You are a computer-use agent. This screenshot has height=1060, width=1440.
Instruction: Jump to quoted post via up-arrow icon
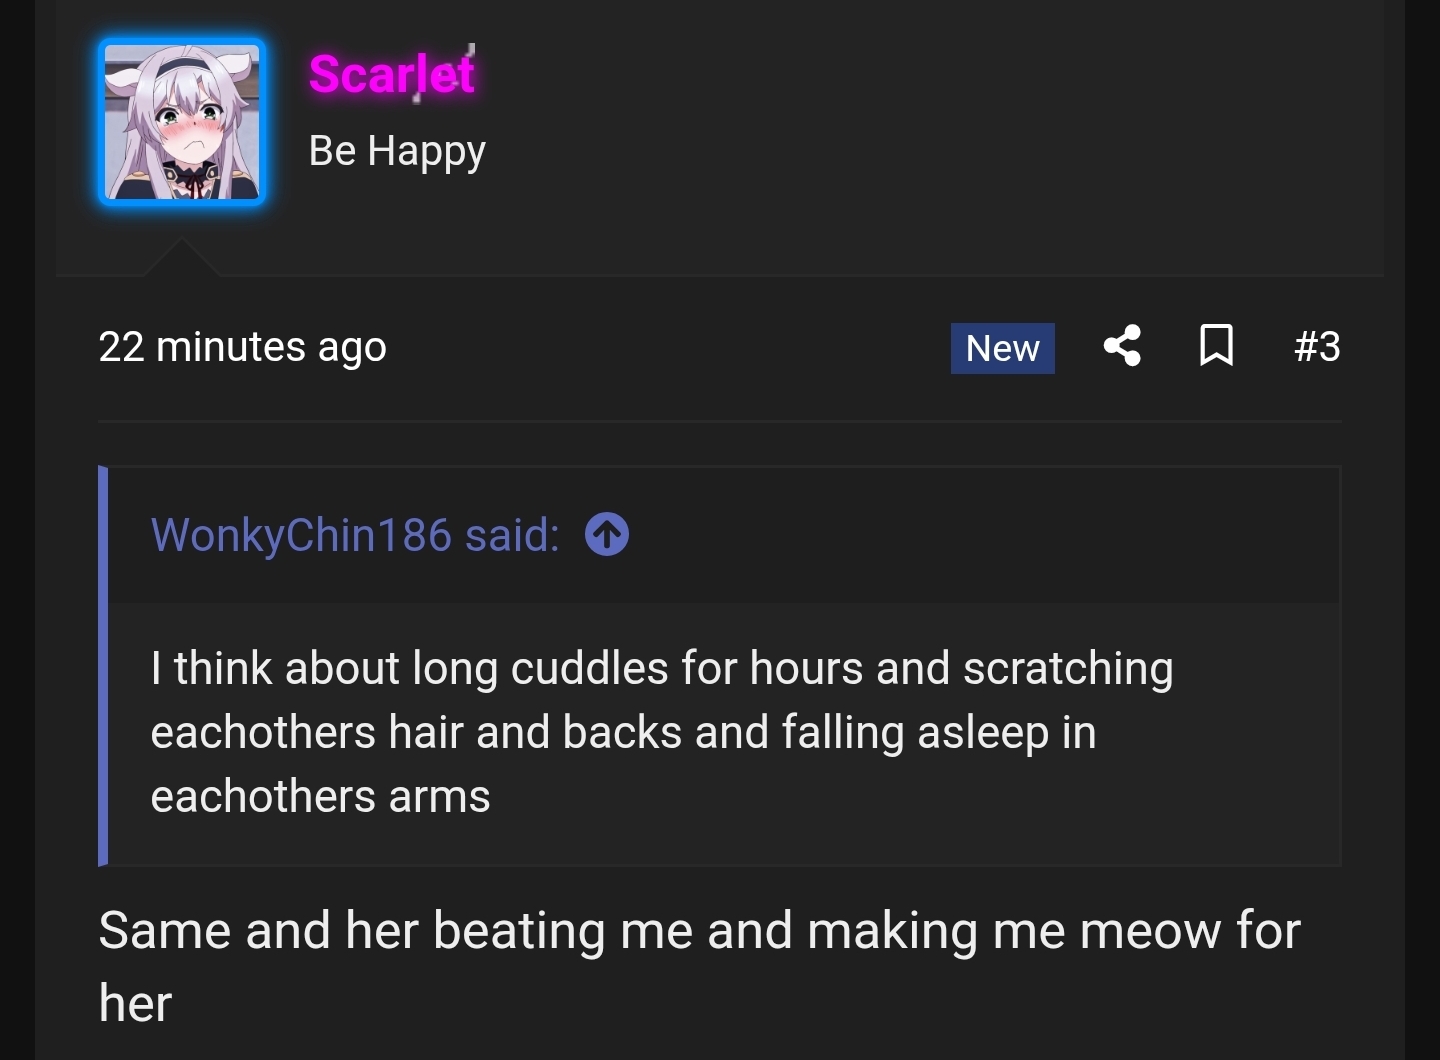point(607,534)
